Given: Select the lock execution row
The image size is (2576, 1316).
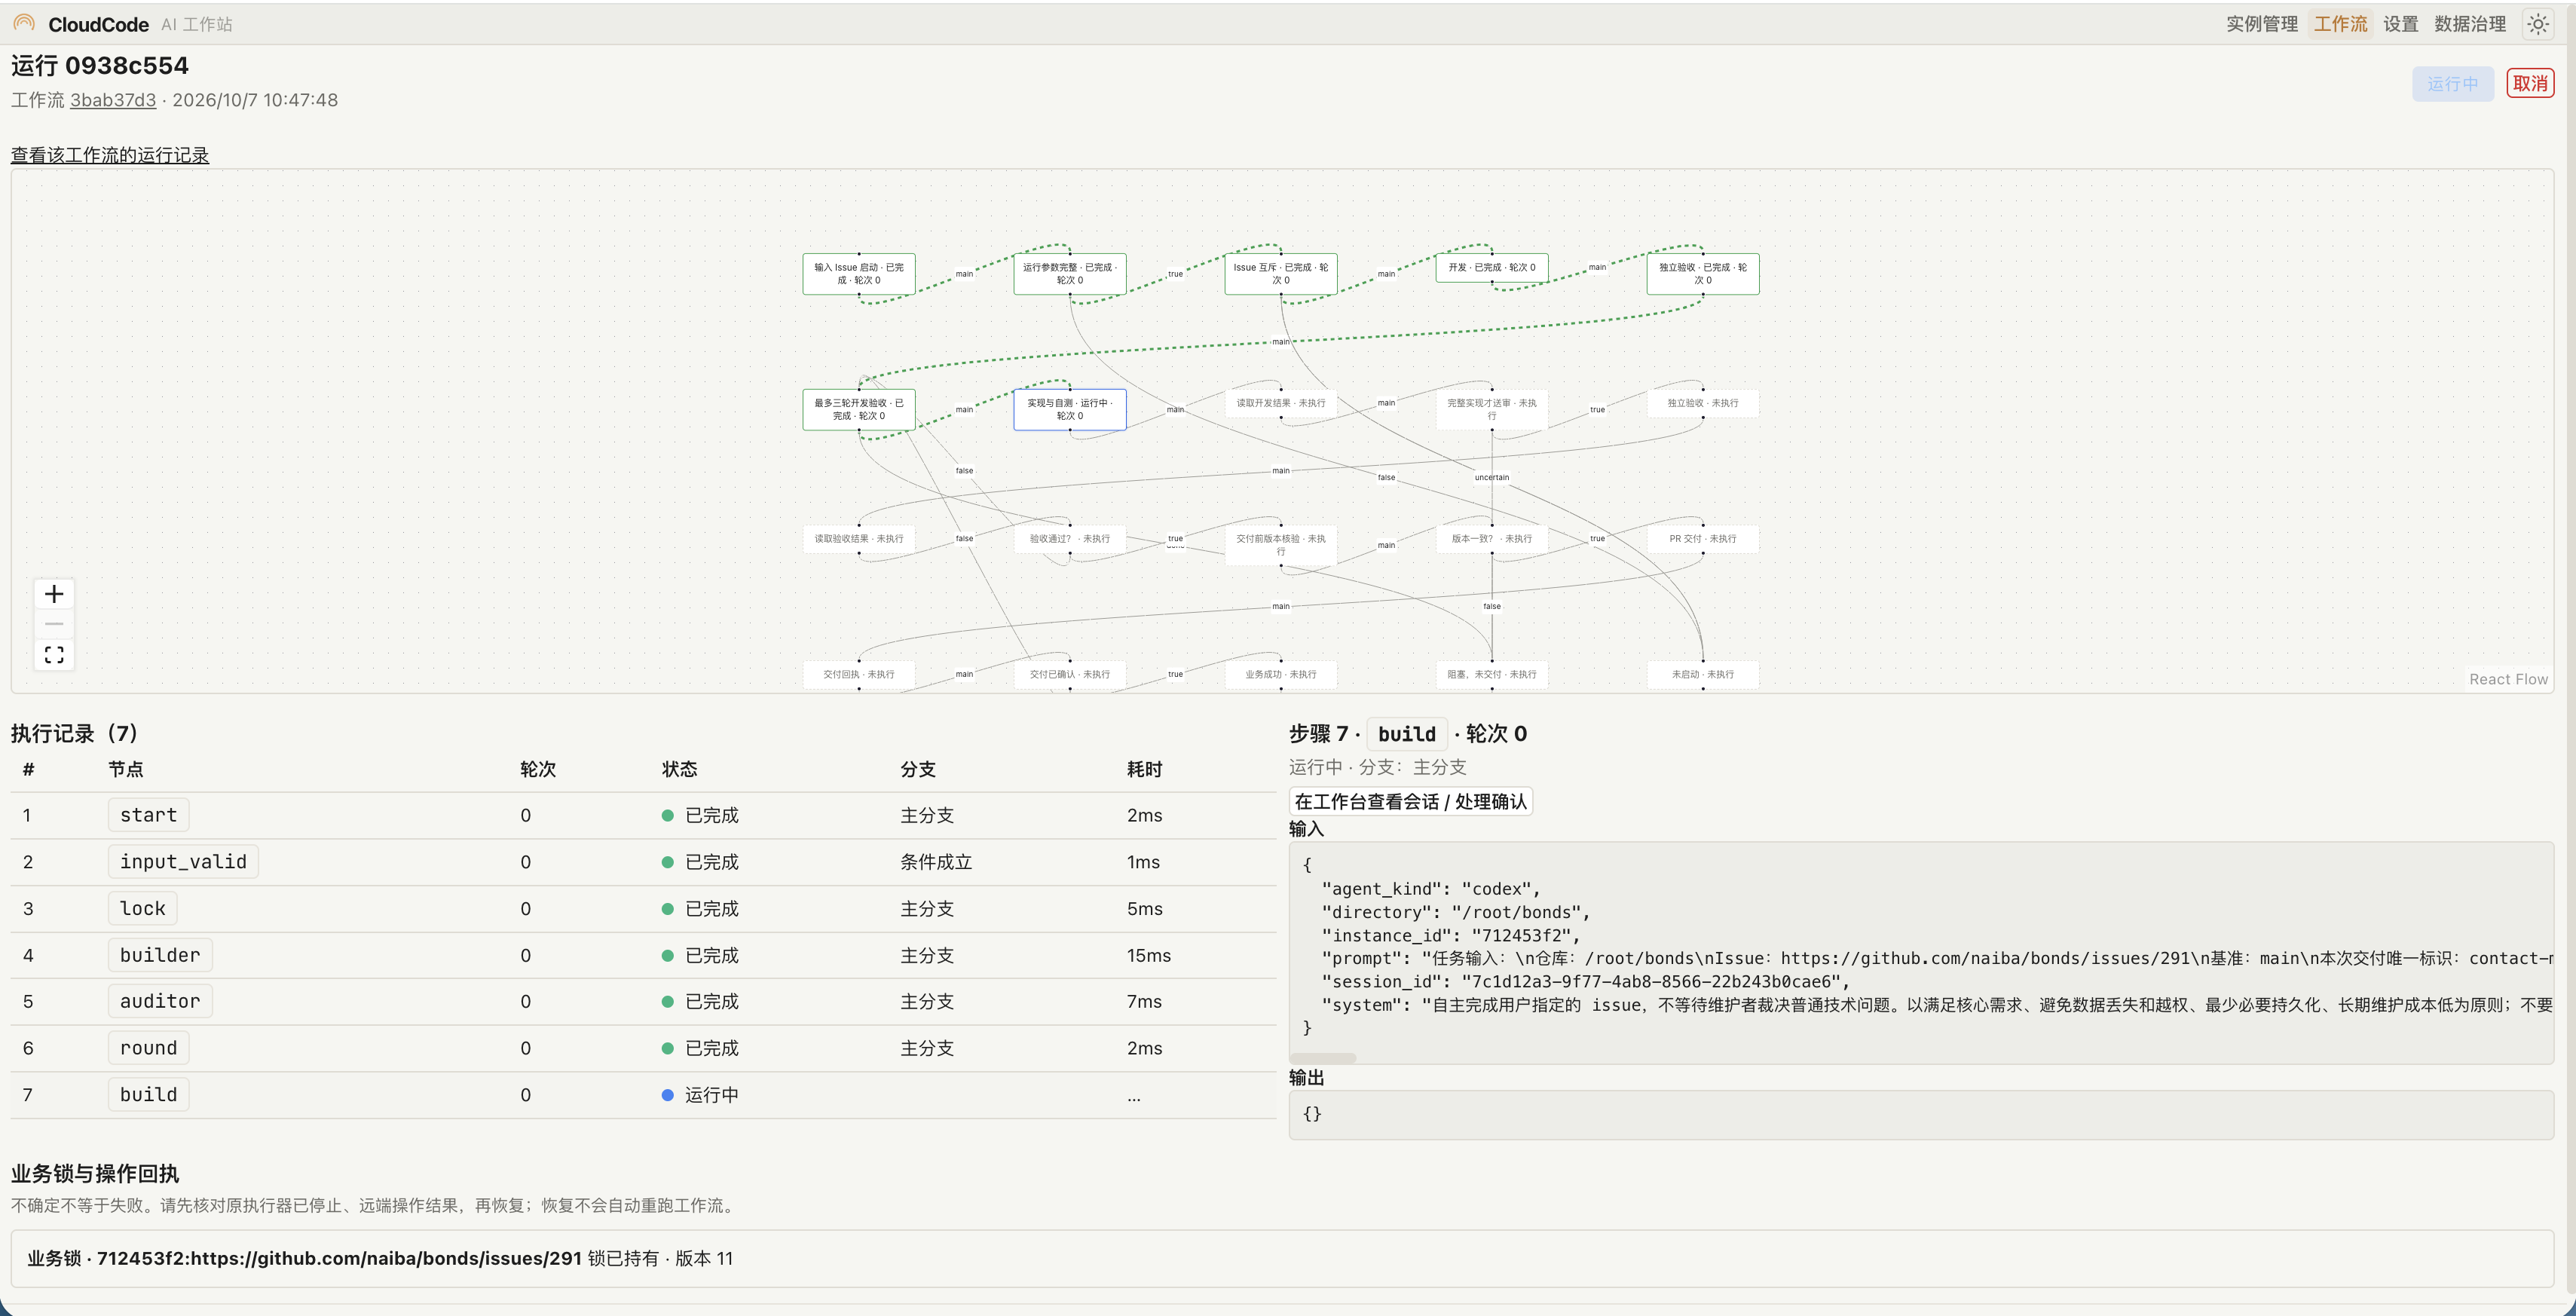Looking at the screenshot, I should pos(643,908).
